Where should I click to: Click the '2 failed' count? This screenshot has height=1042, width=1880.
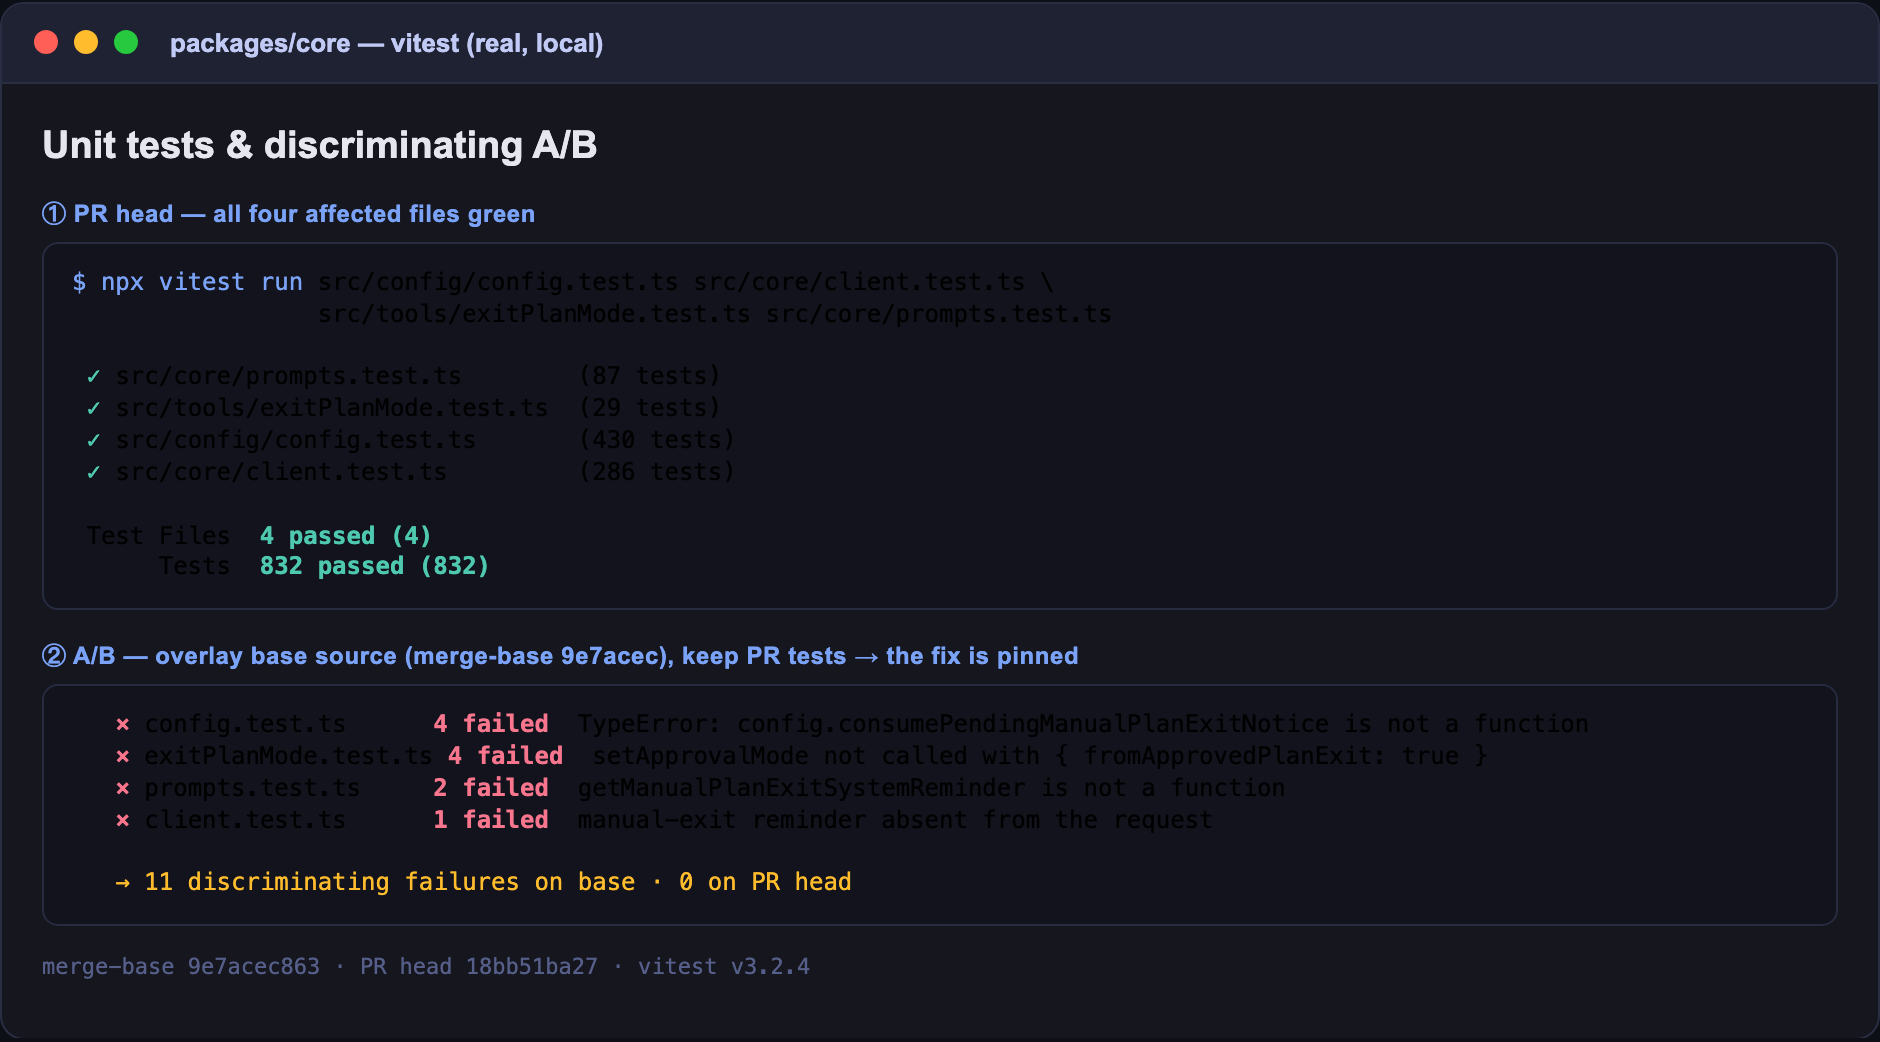click(x=491, y=789)
